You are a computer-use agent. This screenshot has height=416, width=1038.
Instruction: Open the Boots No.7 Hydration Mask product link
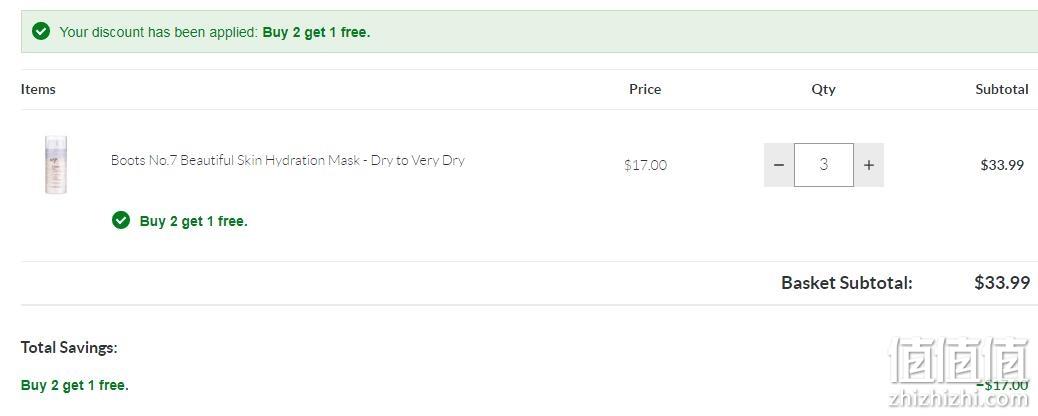click(287, 160)
